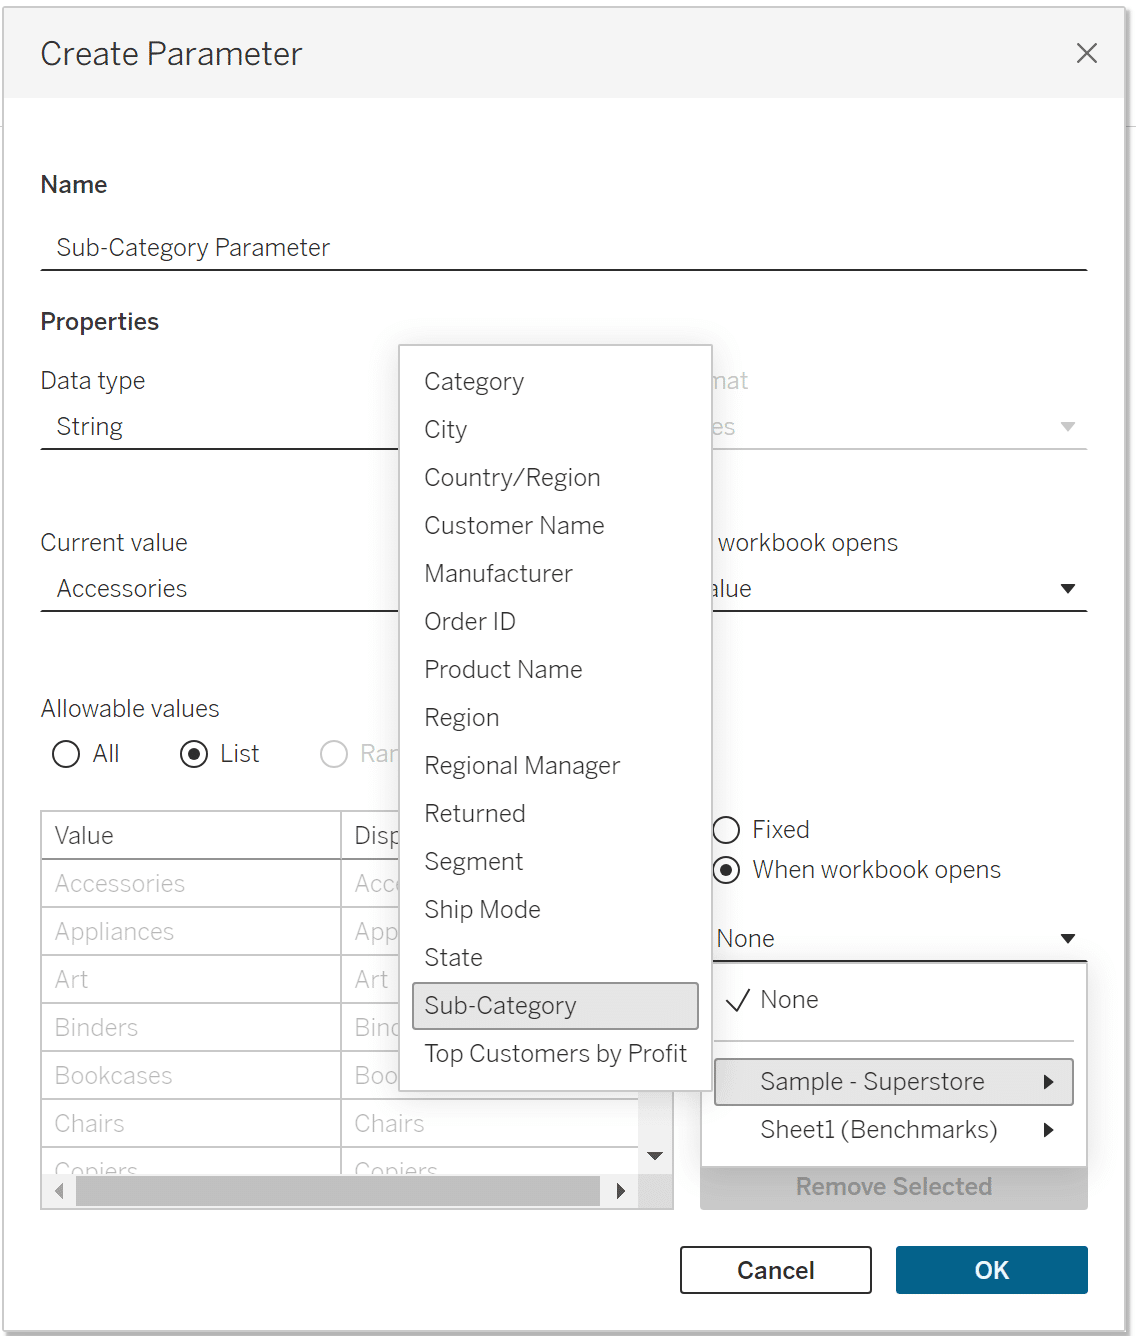
Task: Select the Appliances value row
Action: (x=191, y=932)
